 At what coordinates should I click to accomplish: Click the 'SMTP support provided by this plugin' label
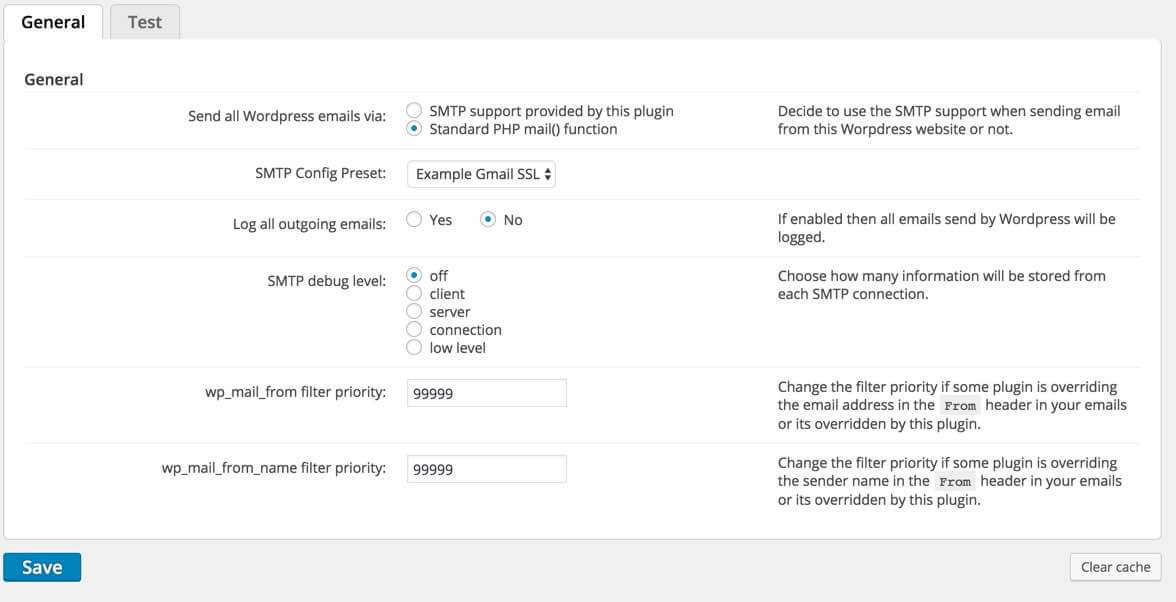point(551,111)
